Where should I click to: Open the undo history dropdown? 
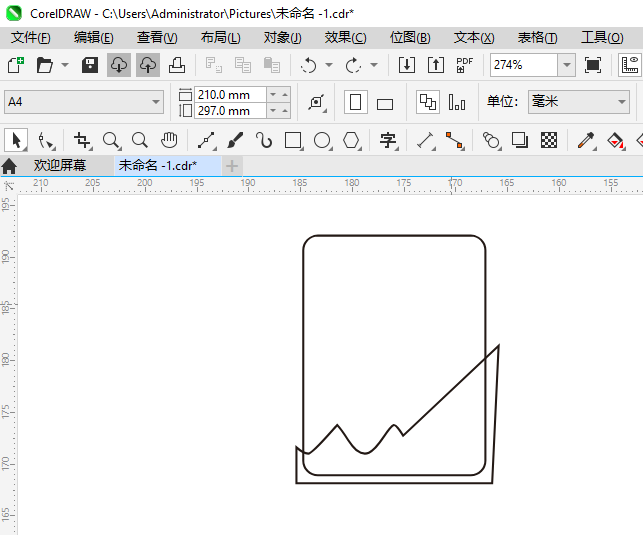pos(329,65)
